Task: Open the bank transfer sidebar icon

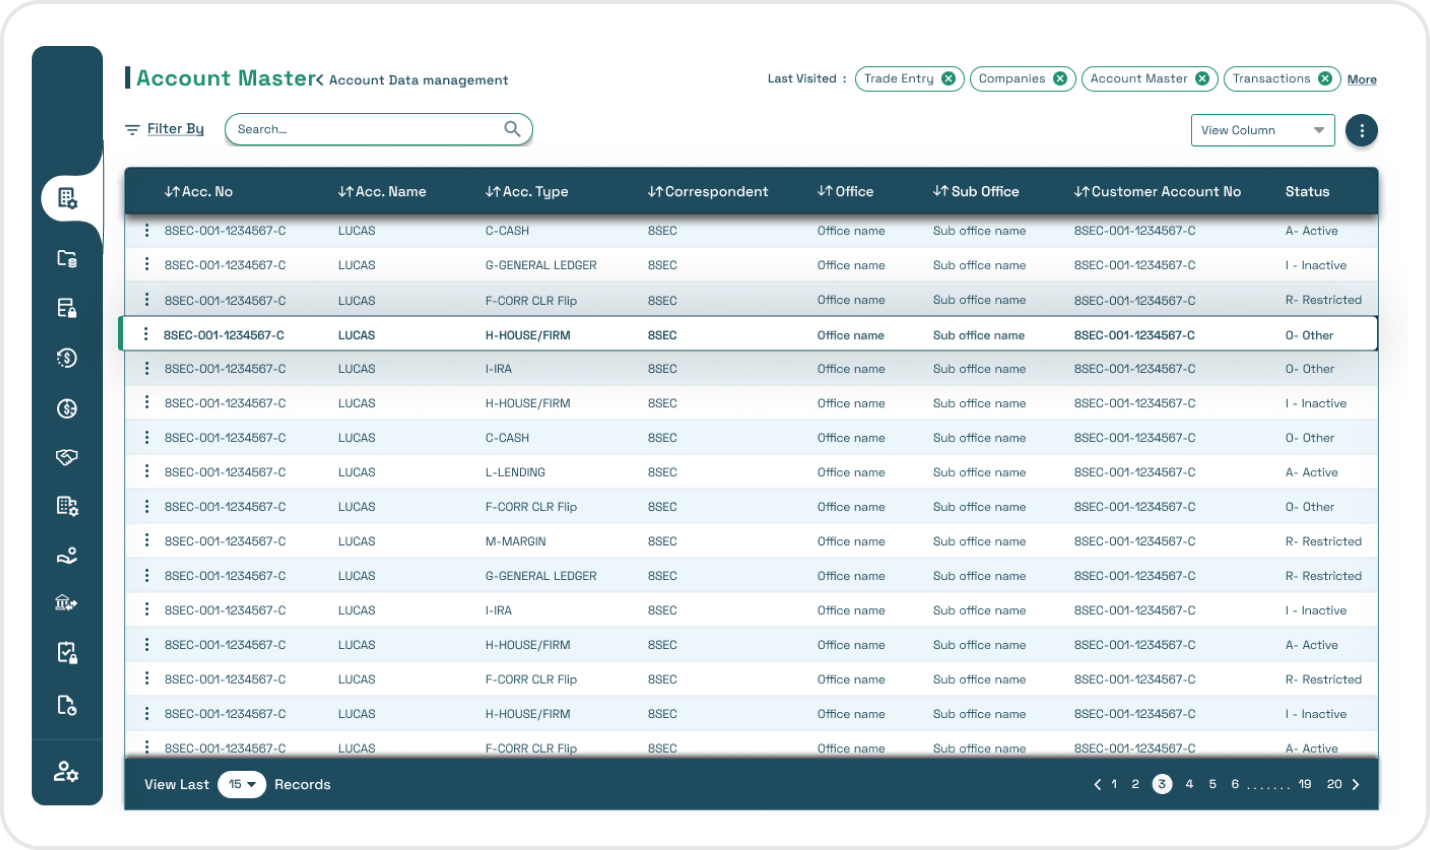Action: point(67,603)
